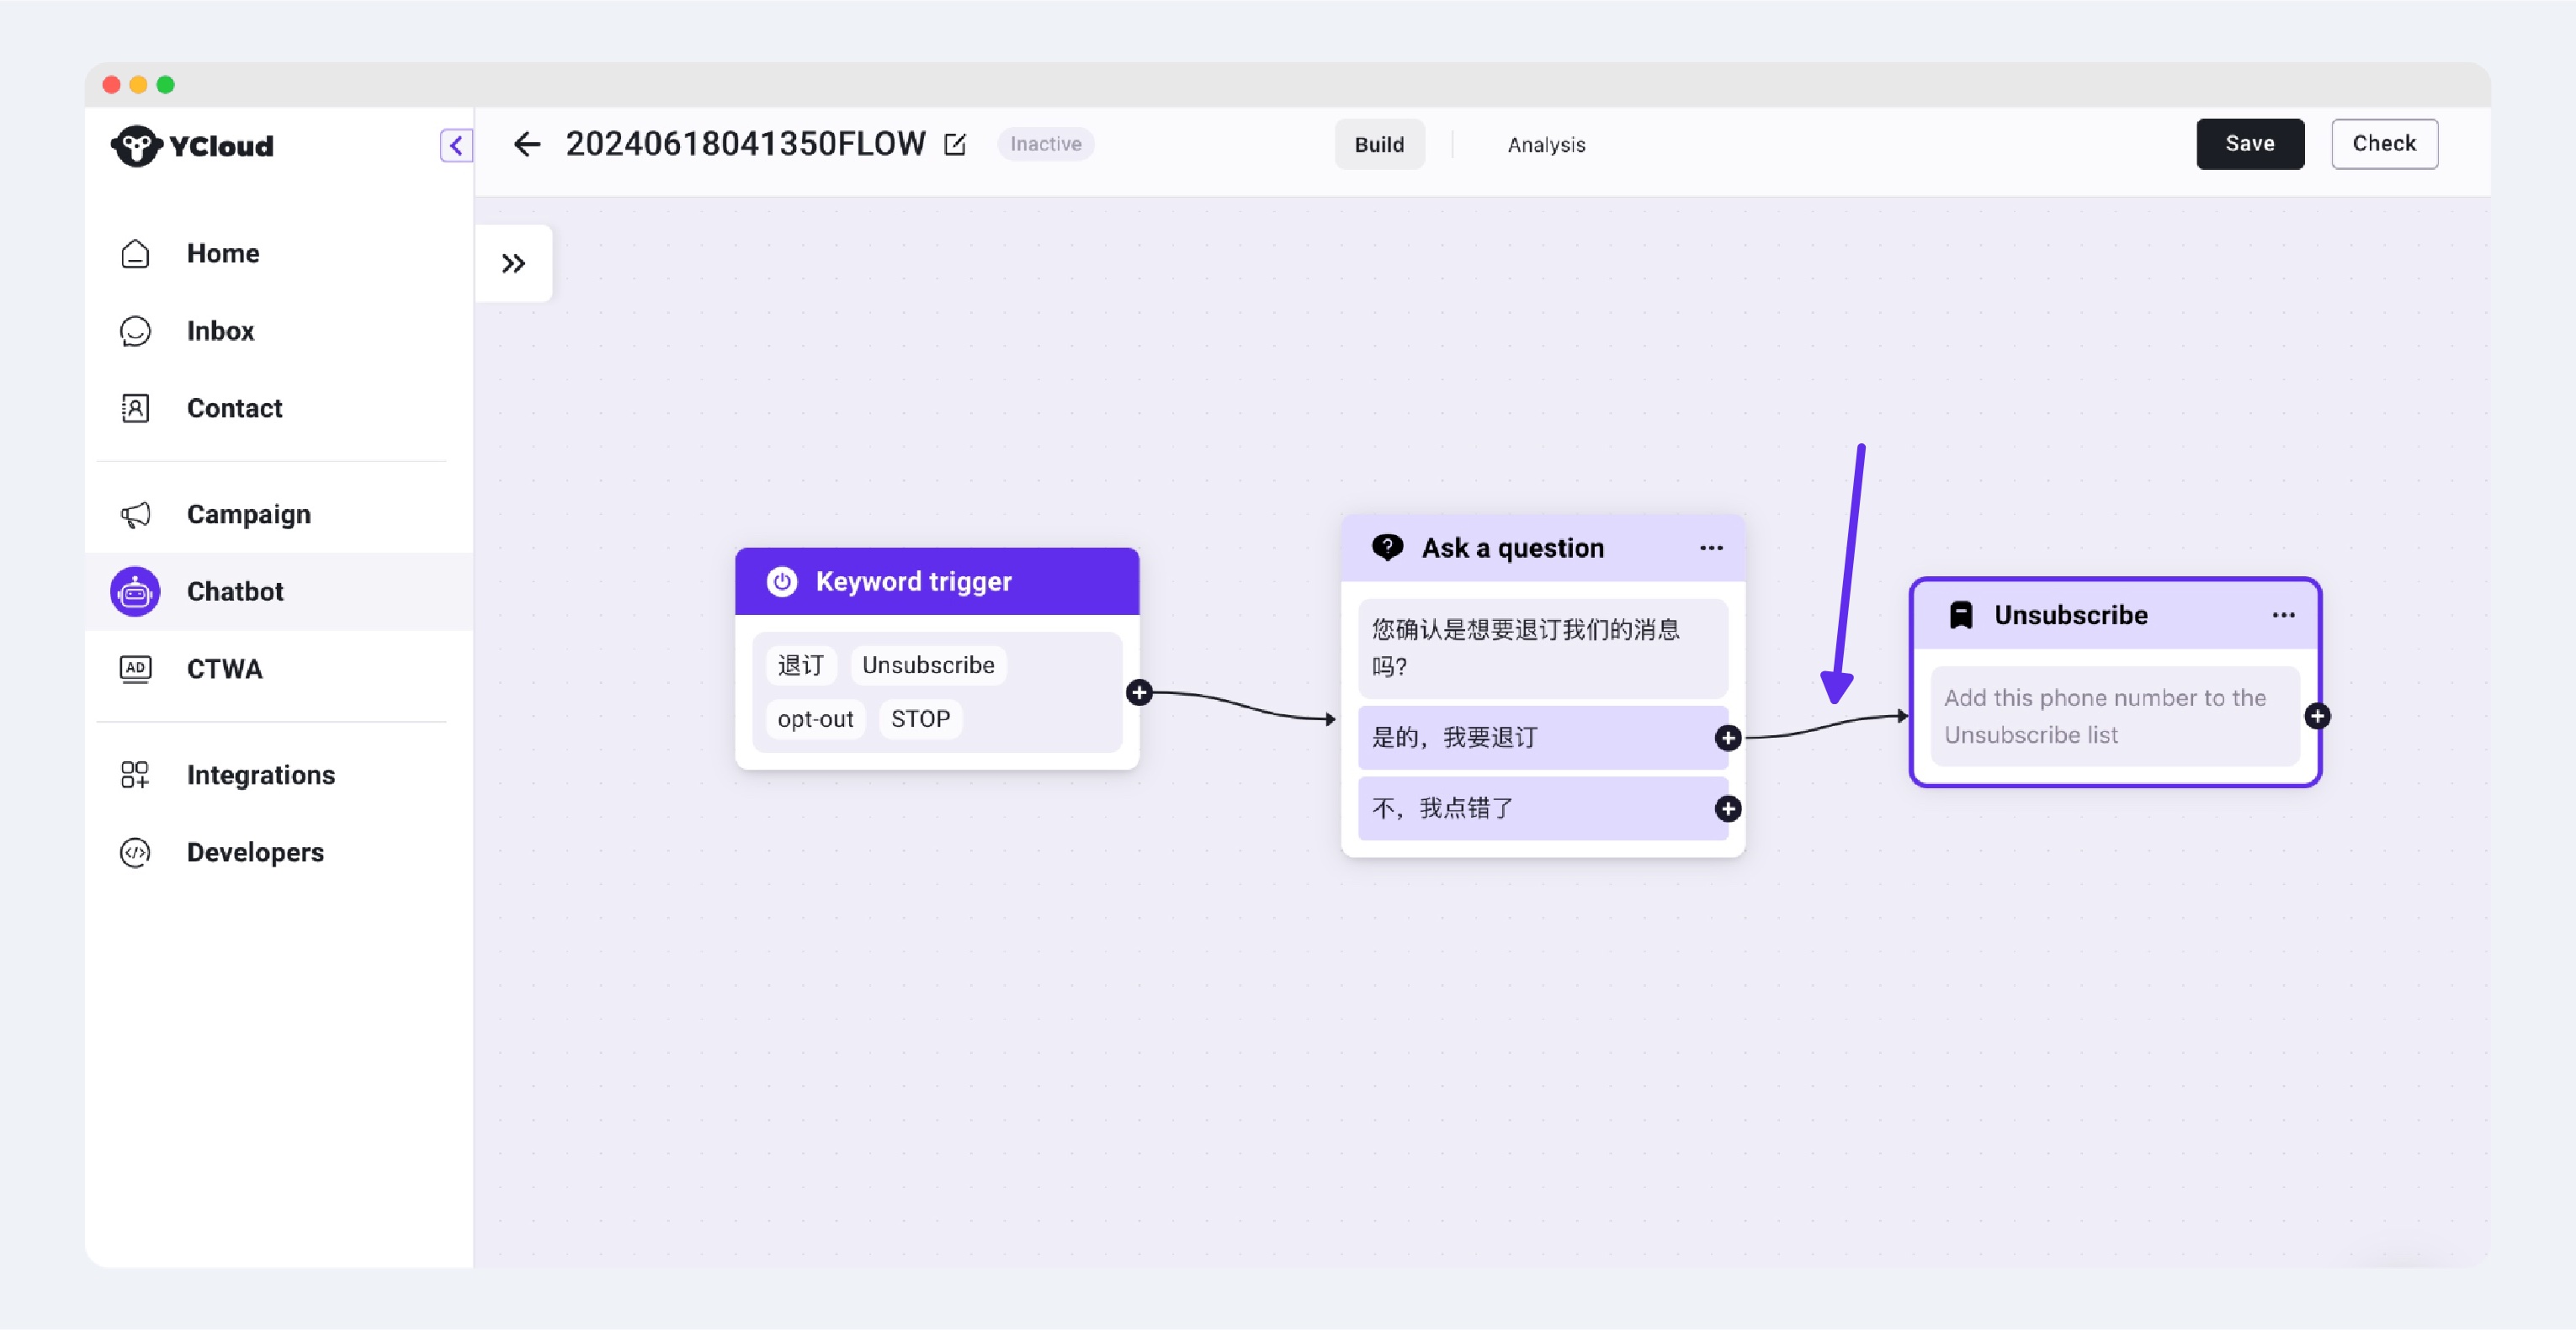Click the edit flow name pencil icon
The height and width of the screenshot is (1330, 2576).
click(x=955, y=144)
